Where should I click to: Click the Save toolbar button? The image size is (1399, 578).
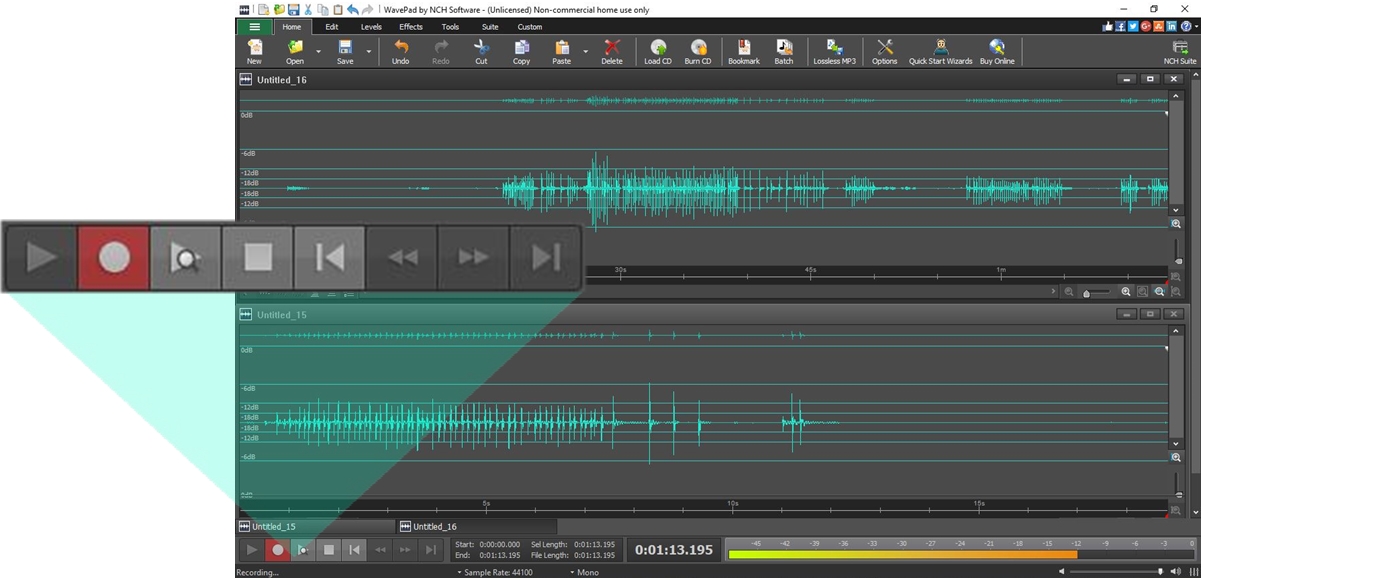[345, 52]
